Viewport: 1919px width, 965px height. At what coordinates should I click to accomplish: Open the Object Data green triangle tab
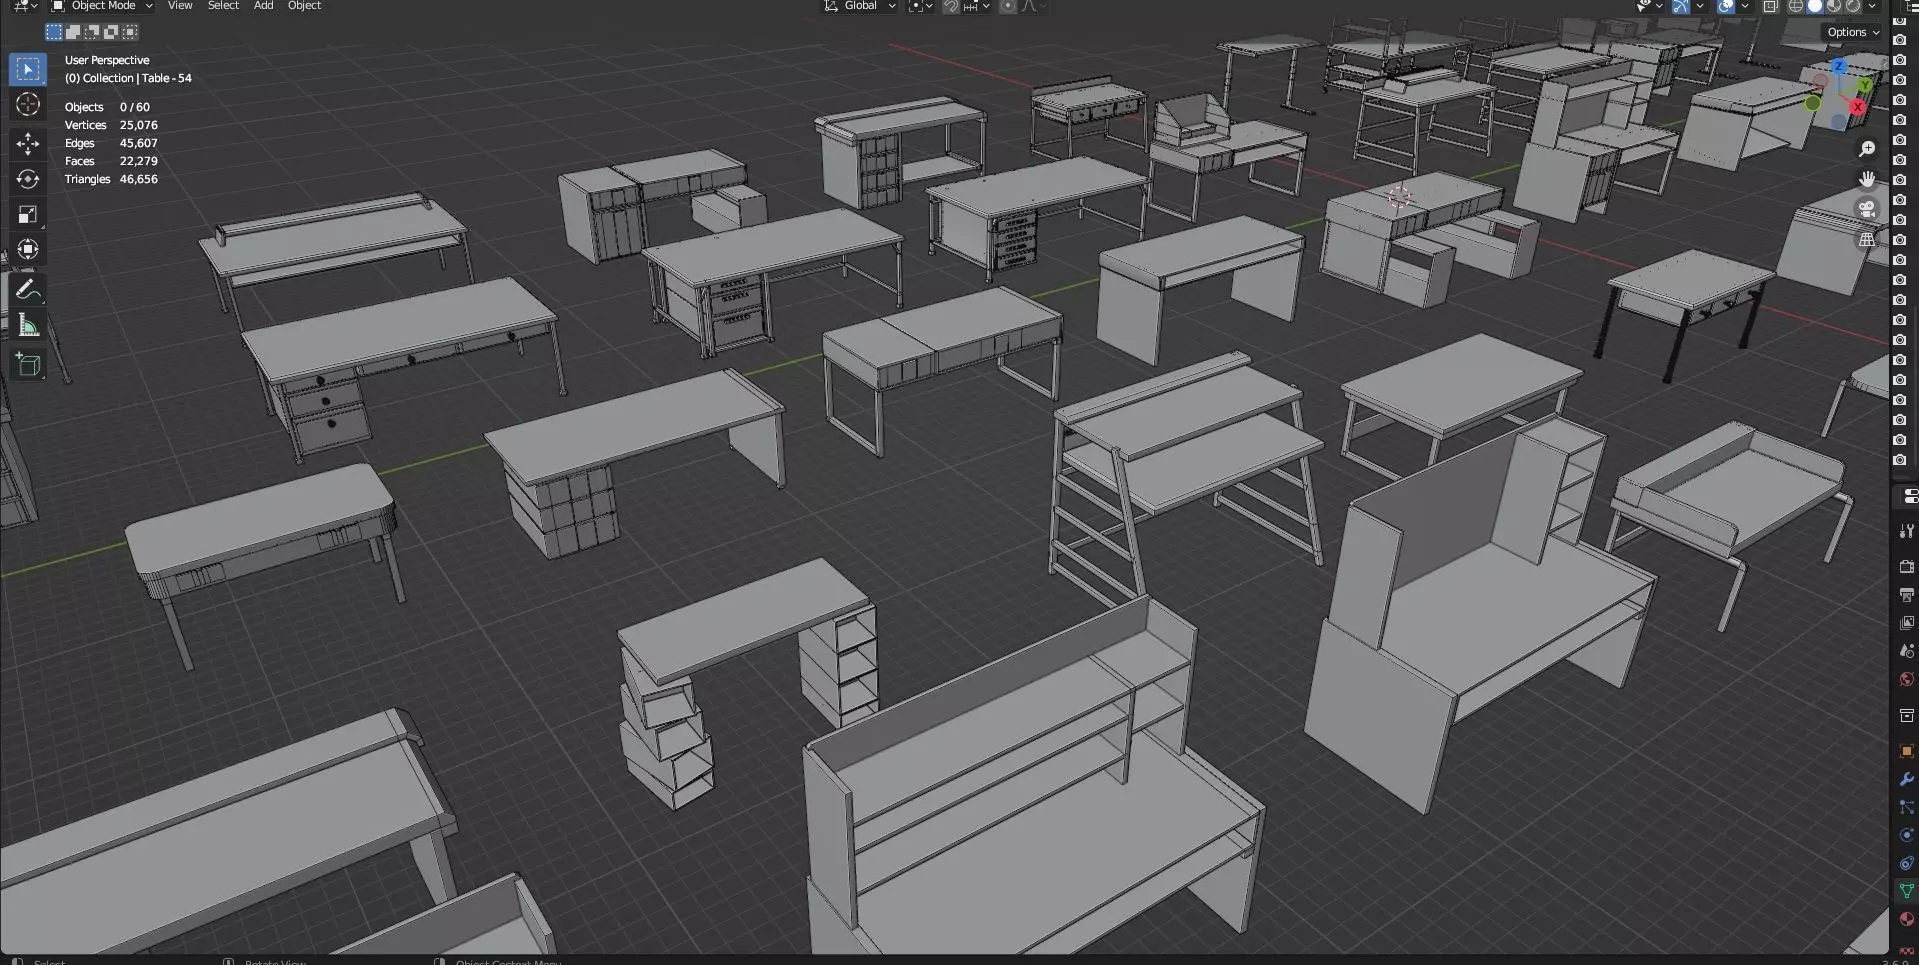click(1907, 891)
